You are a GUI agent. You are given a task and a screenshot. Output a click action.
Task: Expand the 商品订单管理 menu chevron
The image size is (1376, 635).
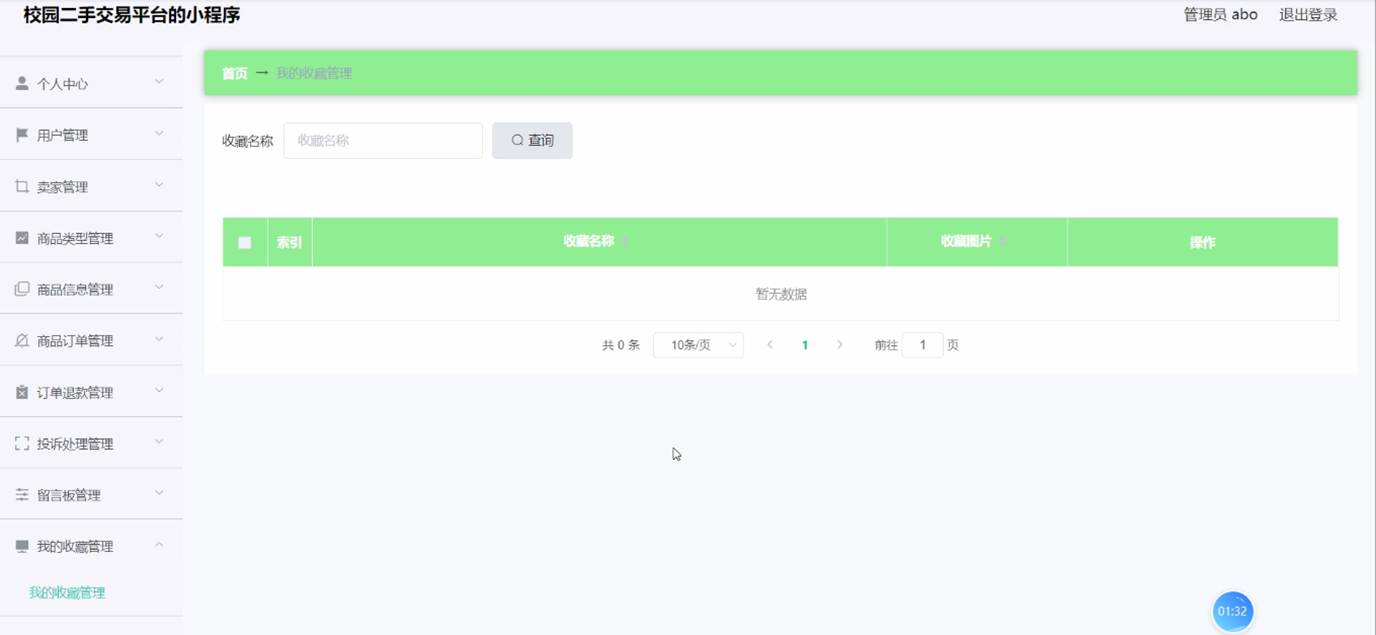click(x=159, y=339)
